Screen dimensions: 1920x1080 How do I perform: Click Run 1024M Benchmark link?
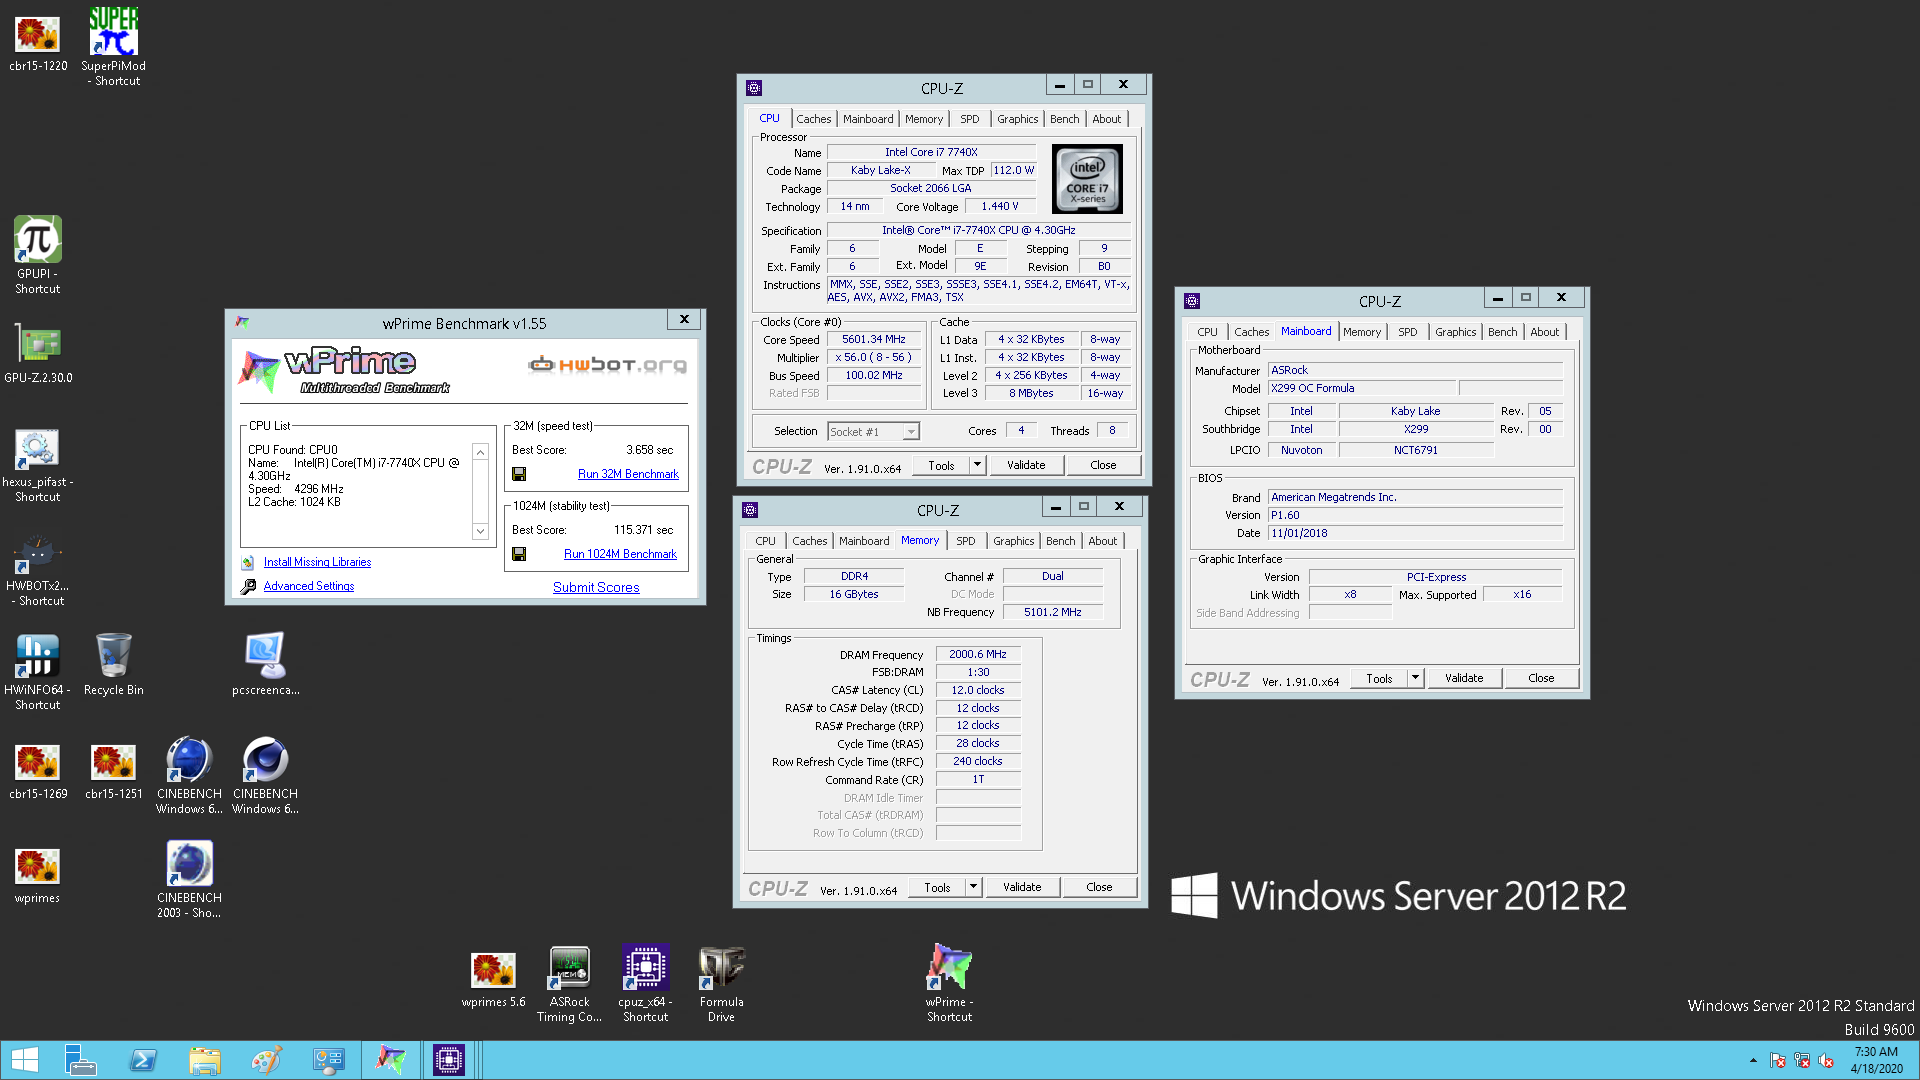point(620,554)
